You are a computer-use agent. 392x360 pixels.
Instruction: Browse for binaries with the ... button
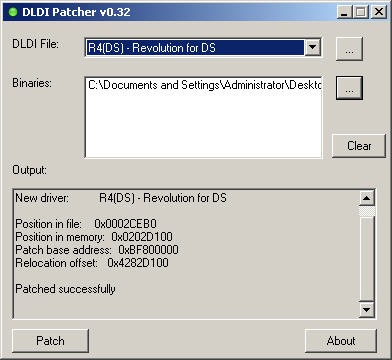point(349,88)
